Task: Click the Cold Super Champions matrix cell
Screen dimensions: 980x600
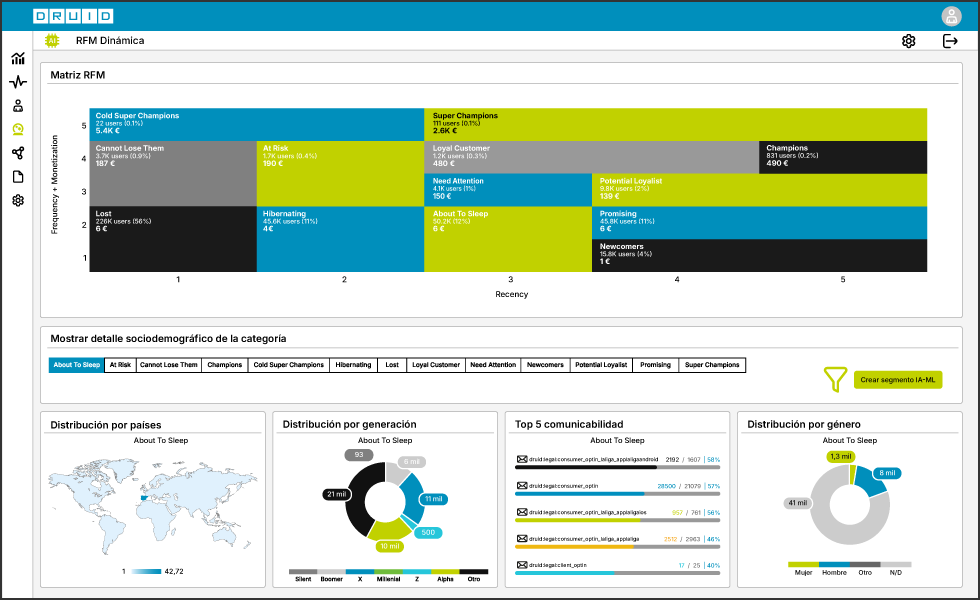Action: tap(257, 124)
